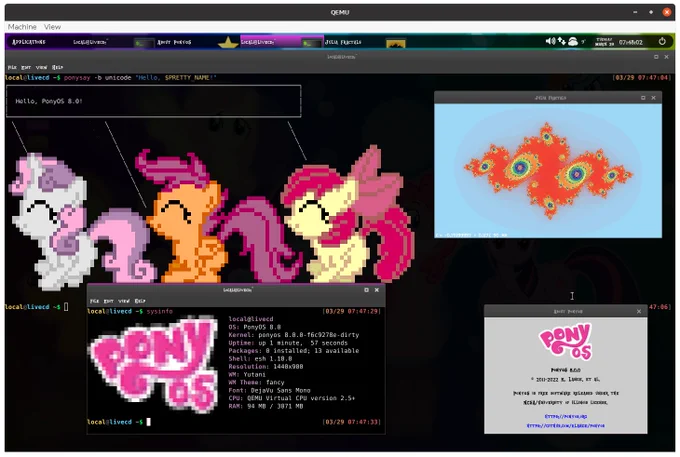Click the copyright line in About PonyOS
Screen dimensions: 680x457
click(566, 379)
